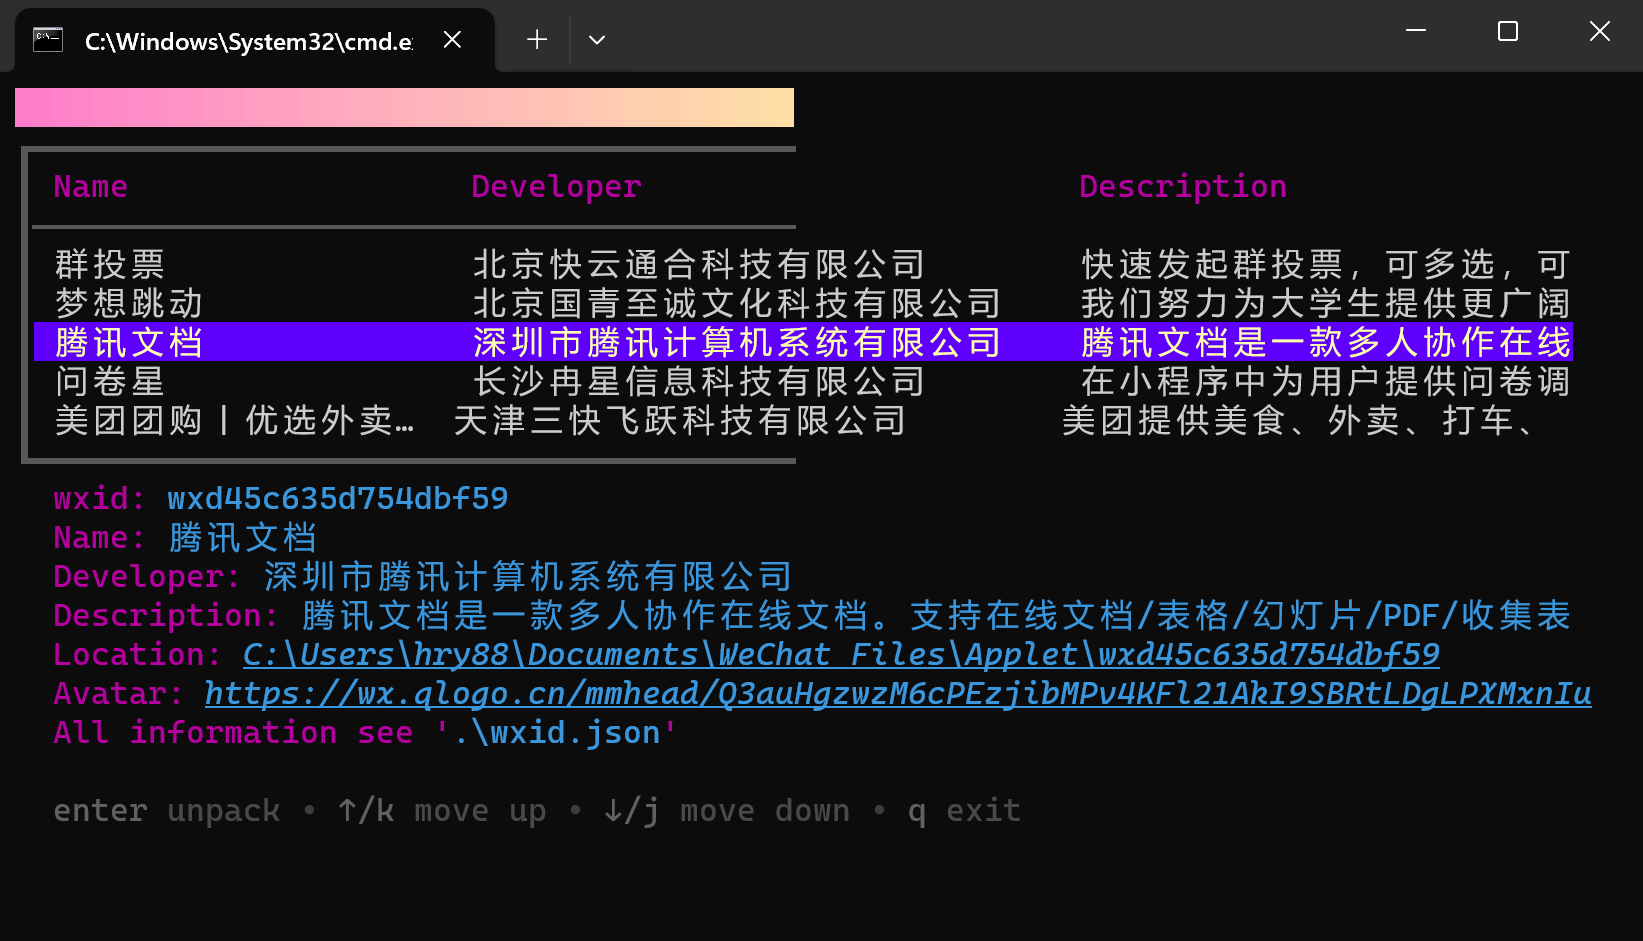Click the full Description text in details
The width and height of the screenshot is (1643, 941).
(937, 616)
